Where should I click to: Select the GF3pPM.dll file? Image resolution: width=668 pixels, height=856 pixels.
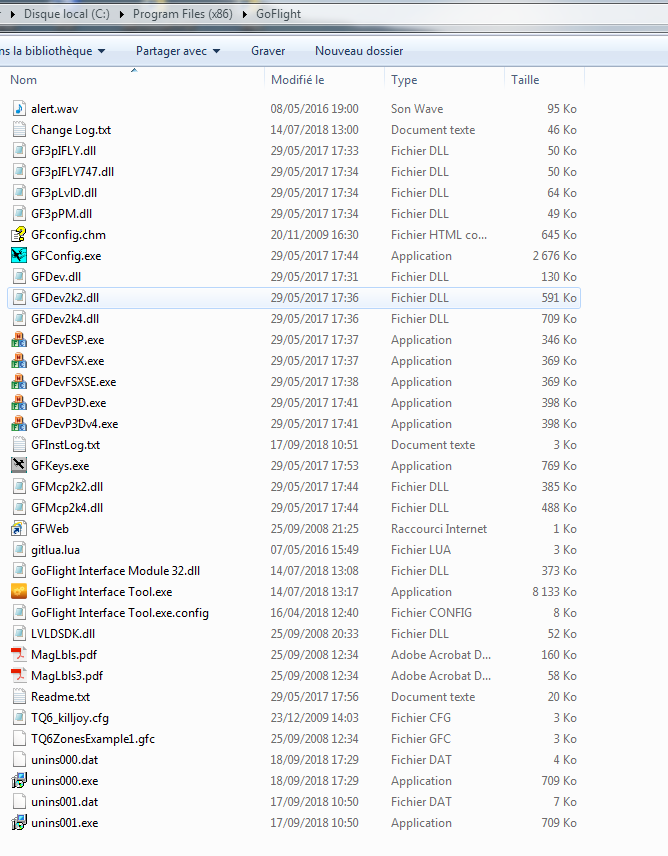point(62,214)
